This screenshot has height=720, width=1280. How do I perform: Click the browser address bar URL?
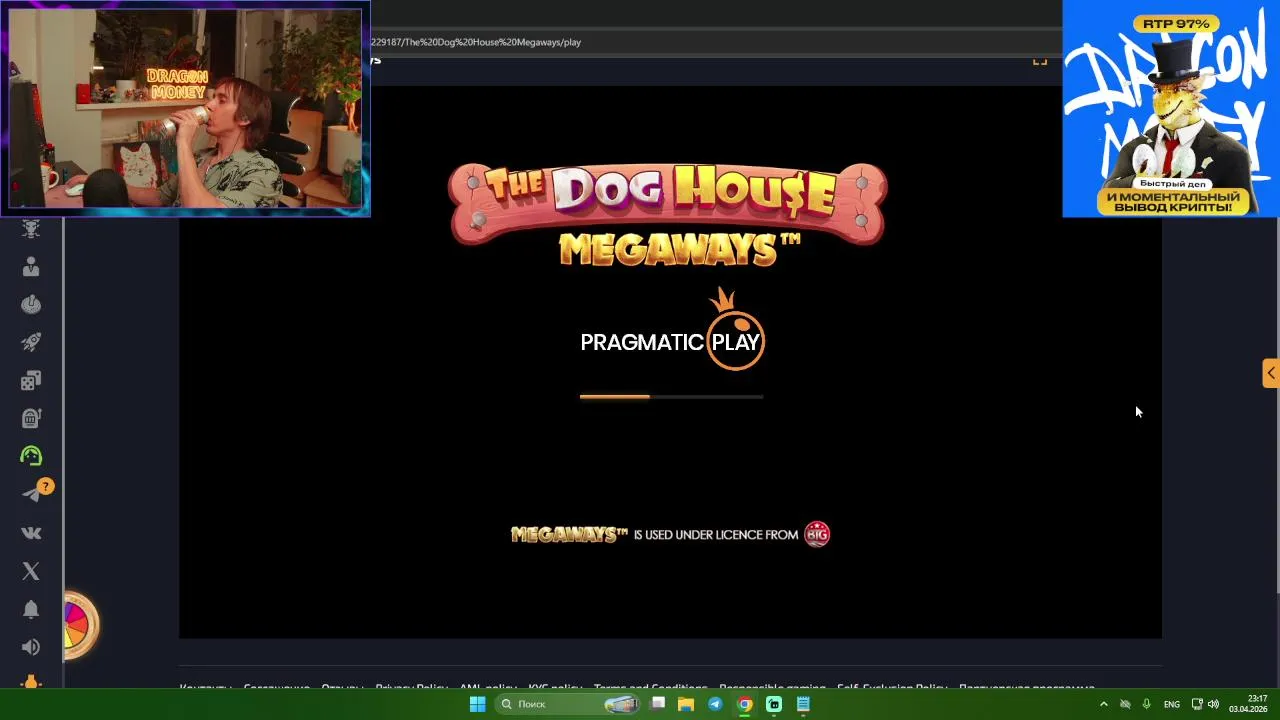pos(476,42)
